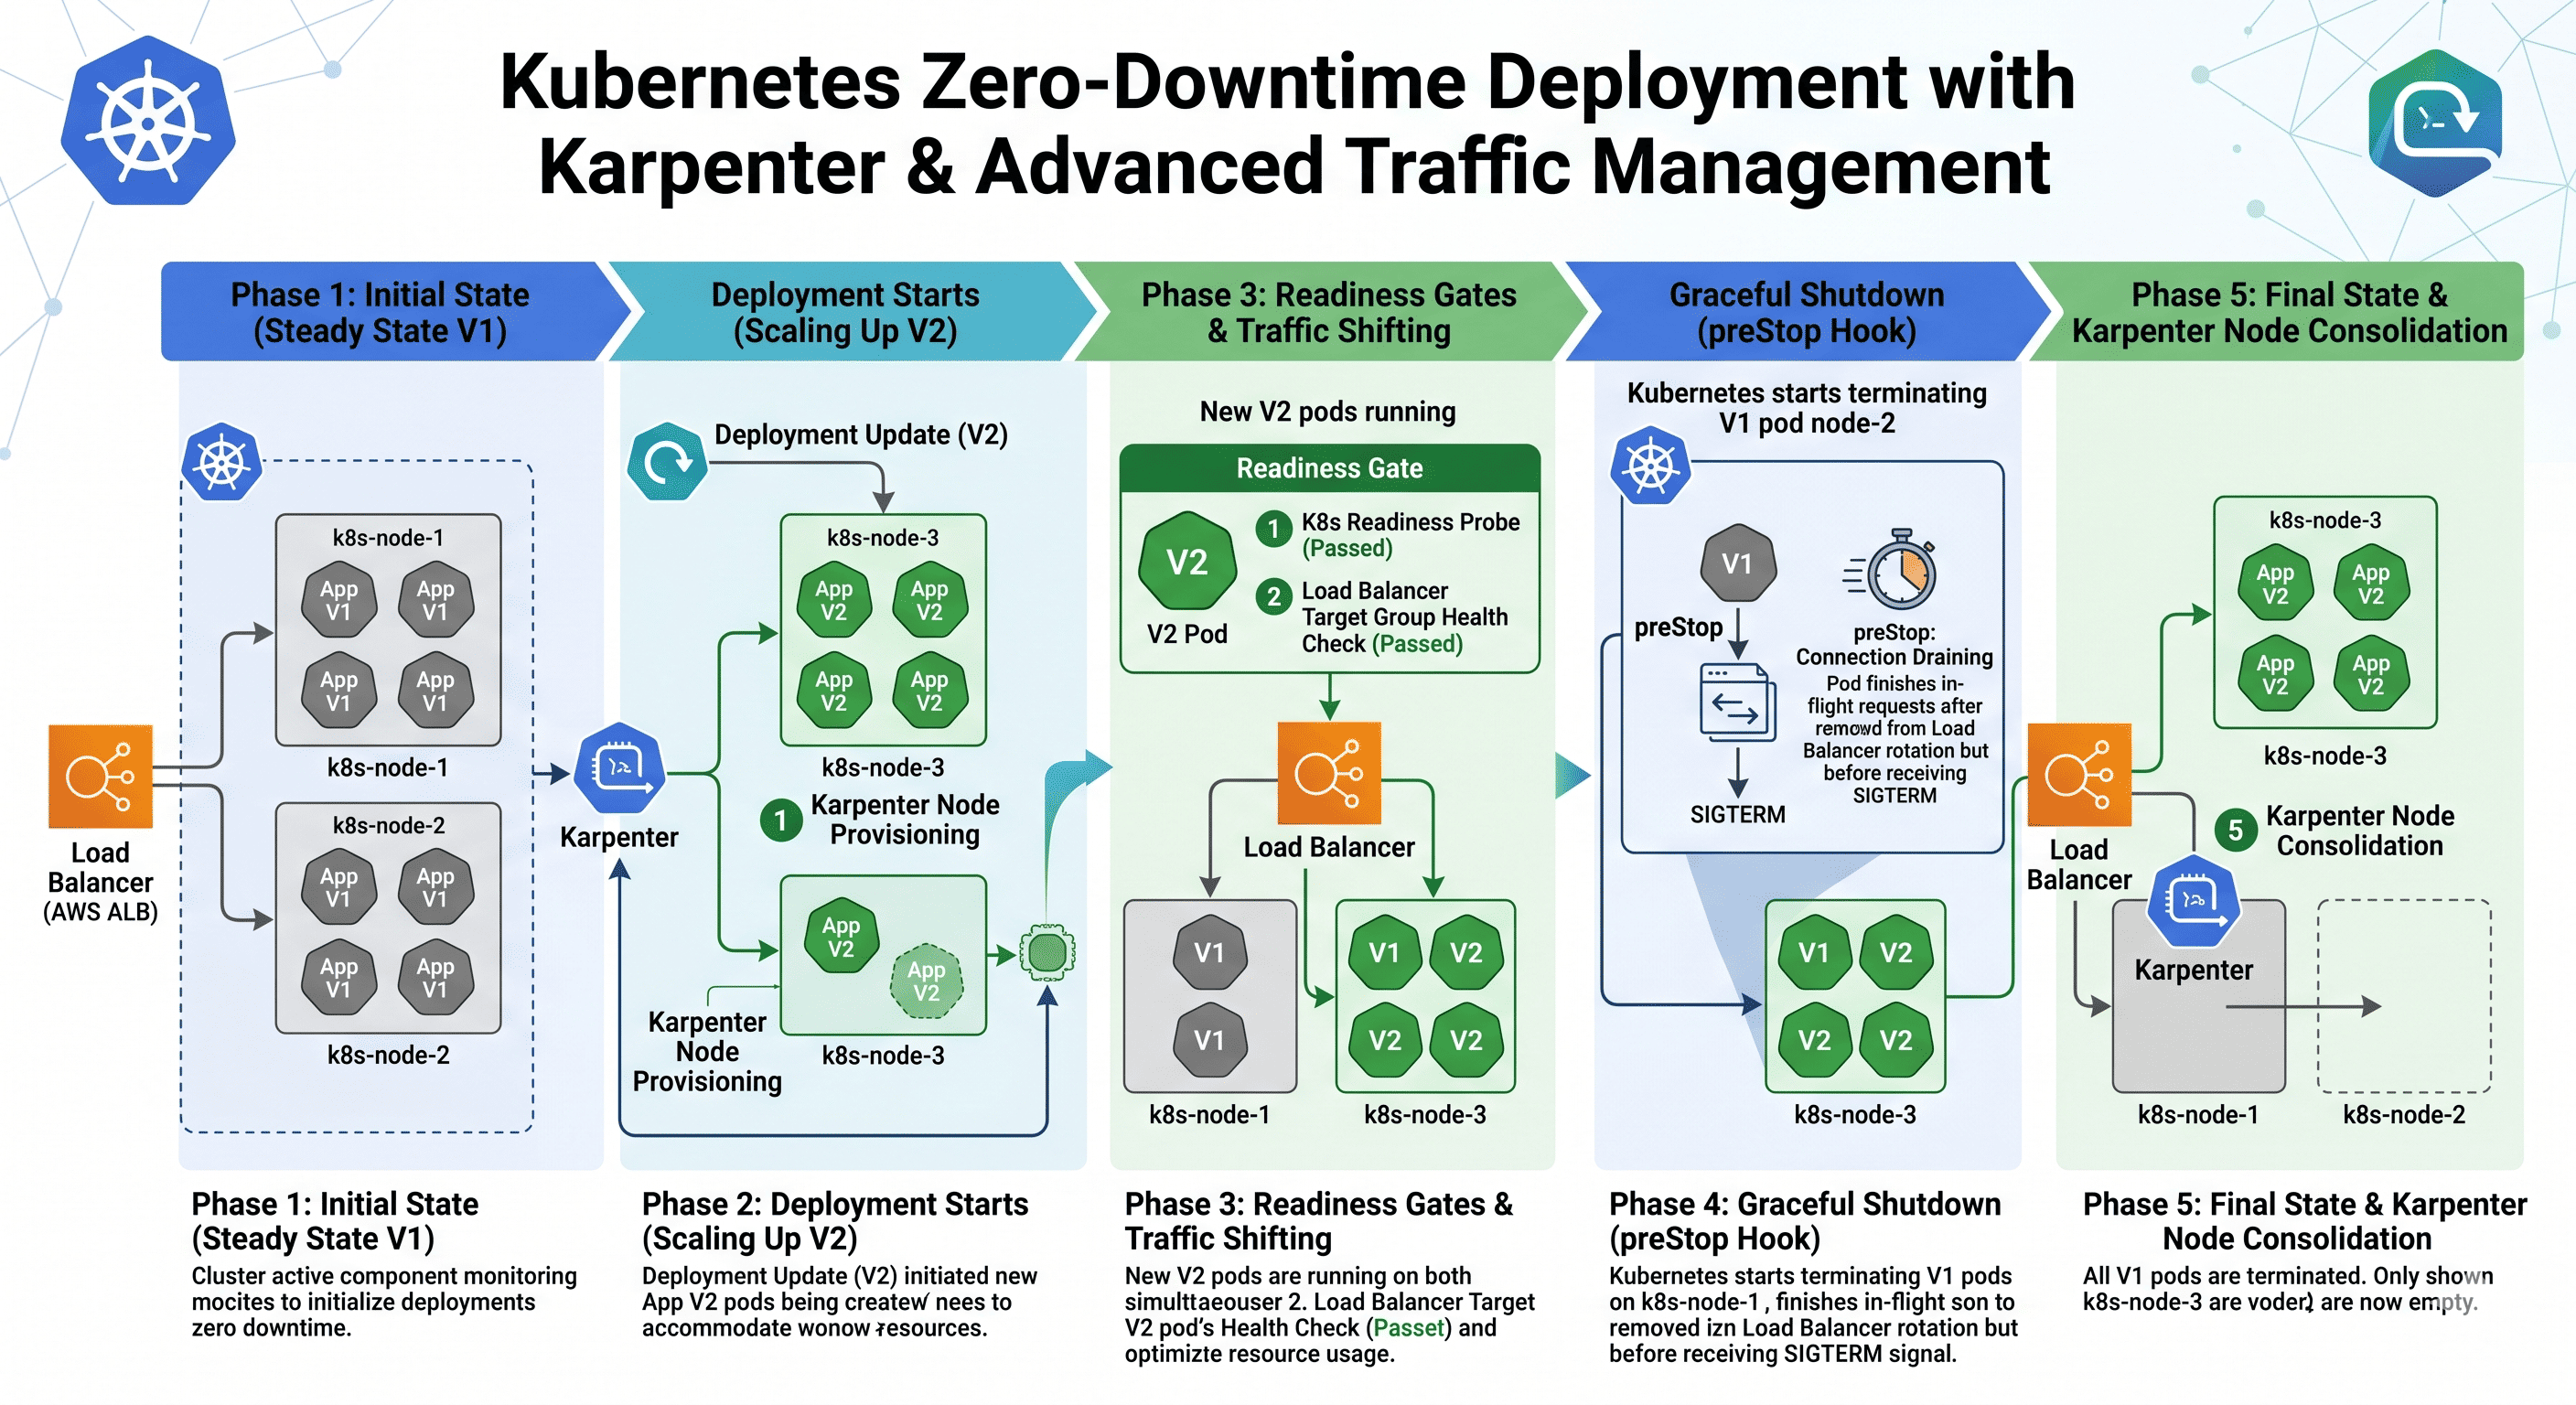2576x1405 pixels.
Task: Click the teal Deployment Update refresh icon
Action: tap(666, 462)
